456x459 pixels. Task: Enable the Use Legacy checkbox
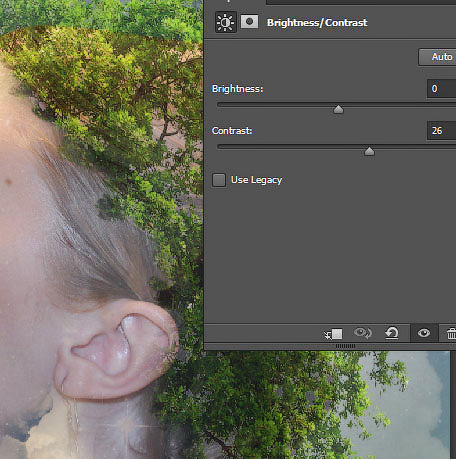tap(219, 180)
